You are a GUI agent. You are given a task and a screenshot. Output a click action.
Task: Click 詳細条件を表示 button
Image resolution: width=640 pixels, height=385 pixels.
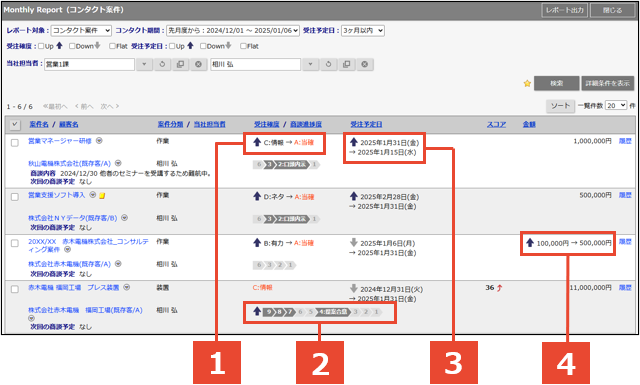[607, 83]
